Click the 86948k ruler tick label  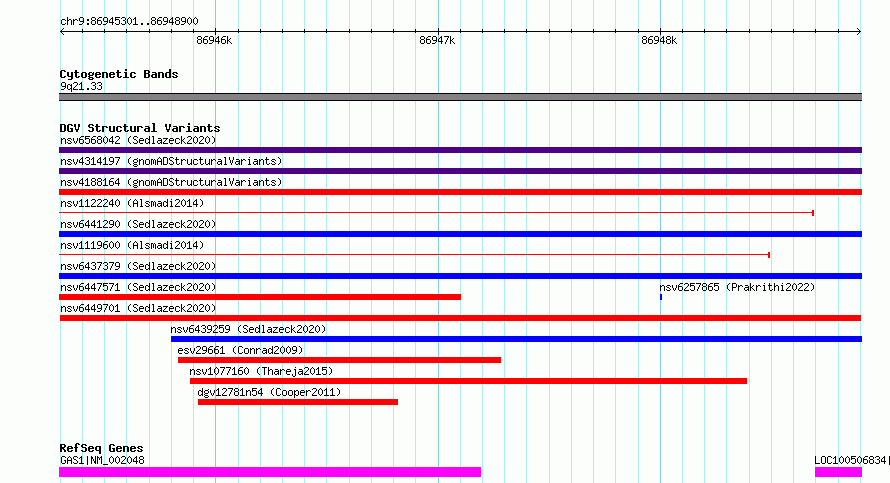click(659, 41)
